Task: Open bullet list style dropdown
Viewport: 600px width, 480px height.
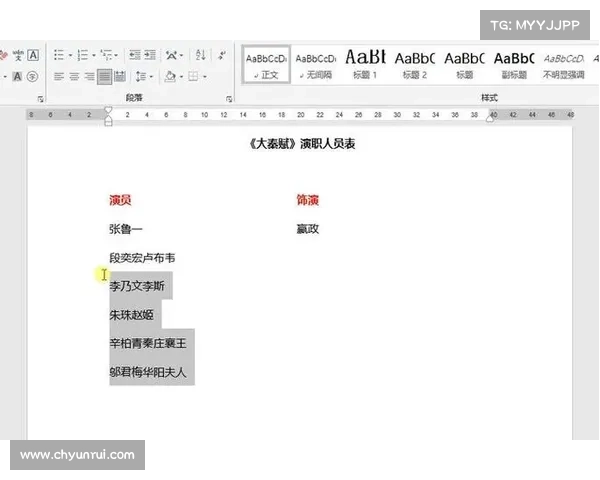Action: click(x=70, y=56)
